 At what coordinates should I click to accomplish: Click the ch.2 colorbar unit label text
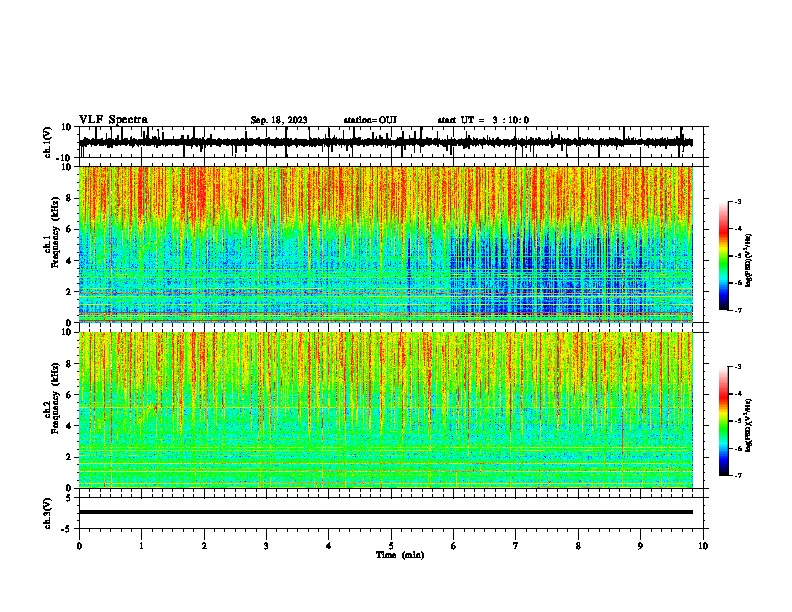pyautogui.click(x=749, y=425)
